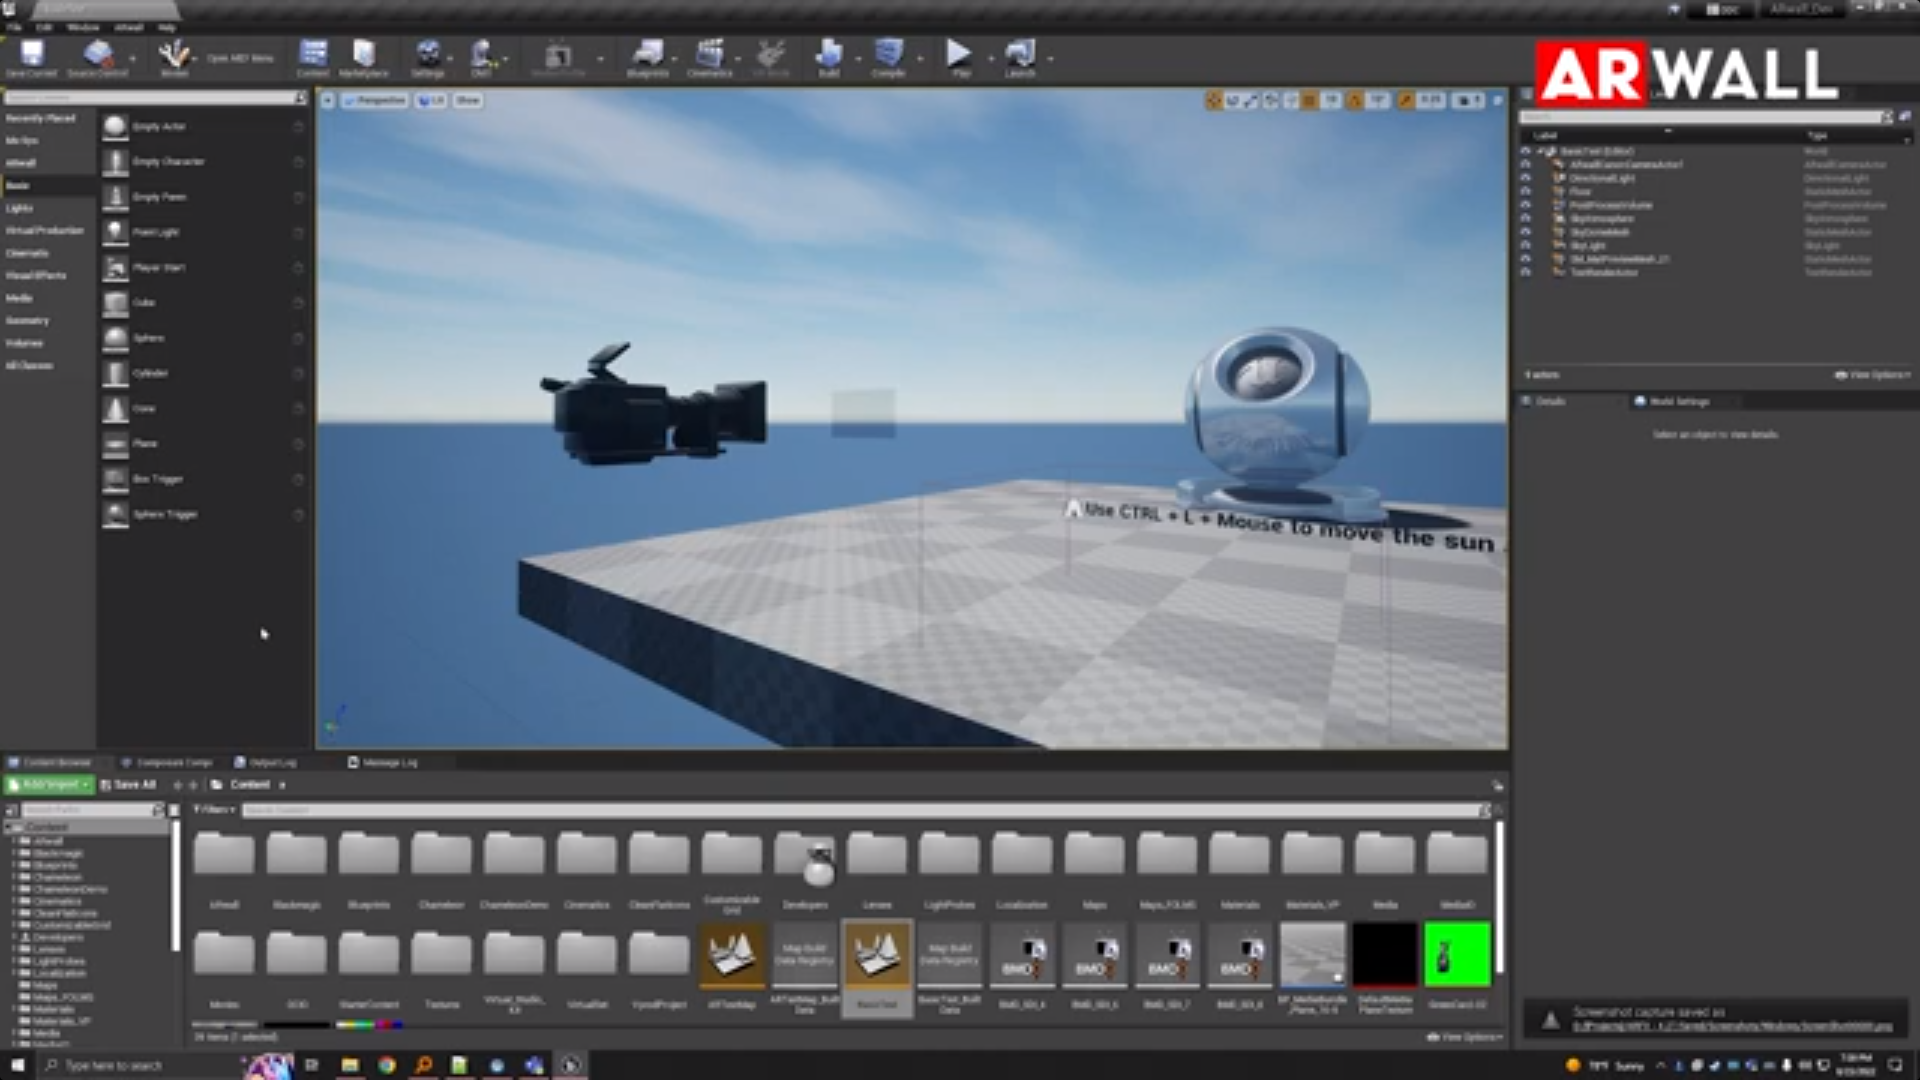The image size is (1920, 1080).
Task: Open the Filters dropdown in the Content Browser
Action: (212, 810)
